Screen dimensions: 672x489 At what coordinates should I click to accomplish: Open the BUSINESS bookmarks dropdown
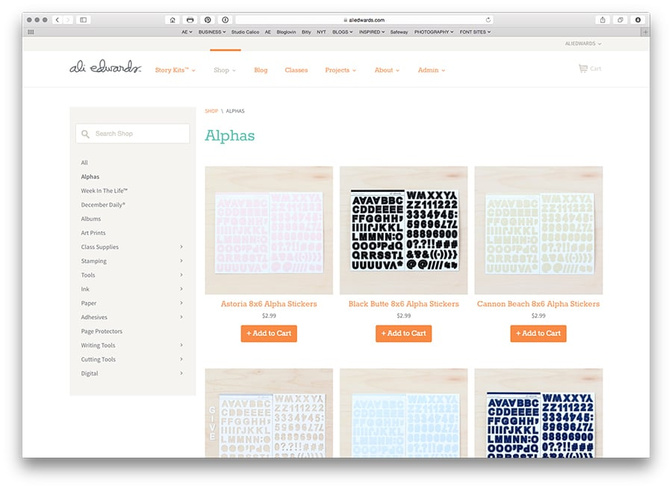[212, 32]
